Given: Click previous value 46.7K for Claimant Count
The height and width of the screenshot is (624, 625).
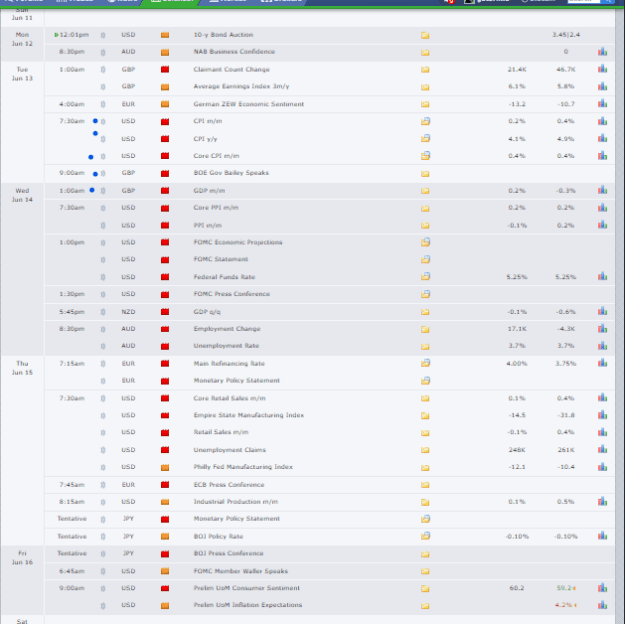Looking at the screenshot, I should pos(566,69).
